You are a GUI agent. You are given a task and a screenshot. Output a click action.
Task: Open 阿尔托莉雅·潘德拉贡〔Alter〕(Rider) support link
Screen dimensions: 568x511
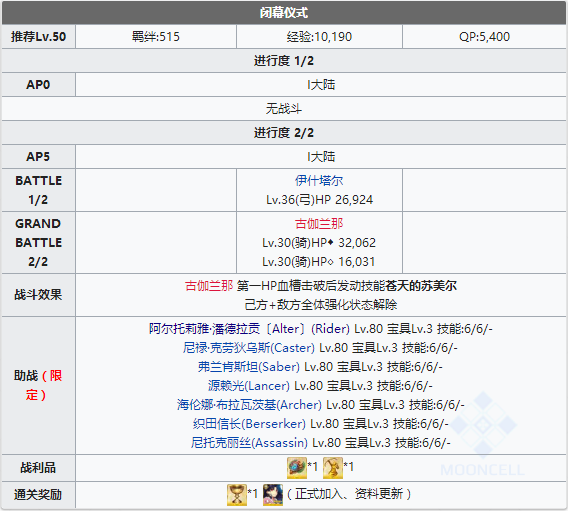pyautogui.click(x=249, y=329)
